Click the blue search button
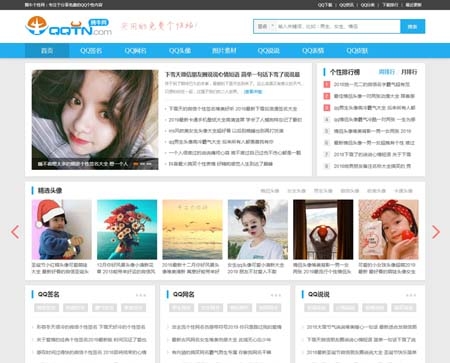Image resolution: width=450 pixels, height=363 pixels. (413, 27)
